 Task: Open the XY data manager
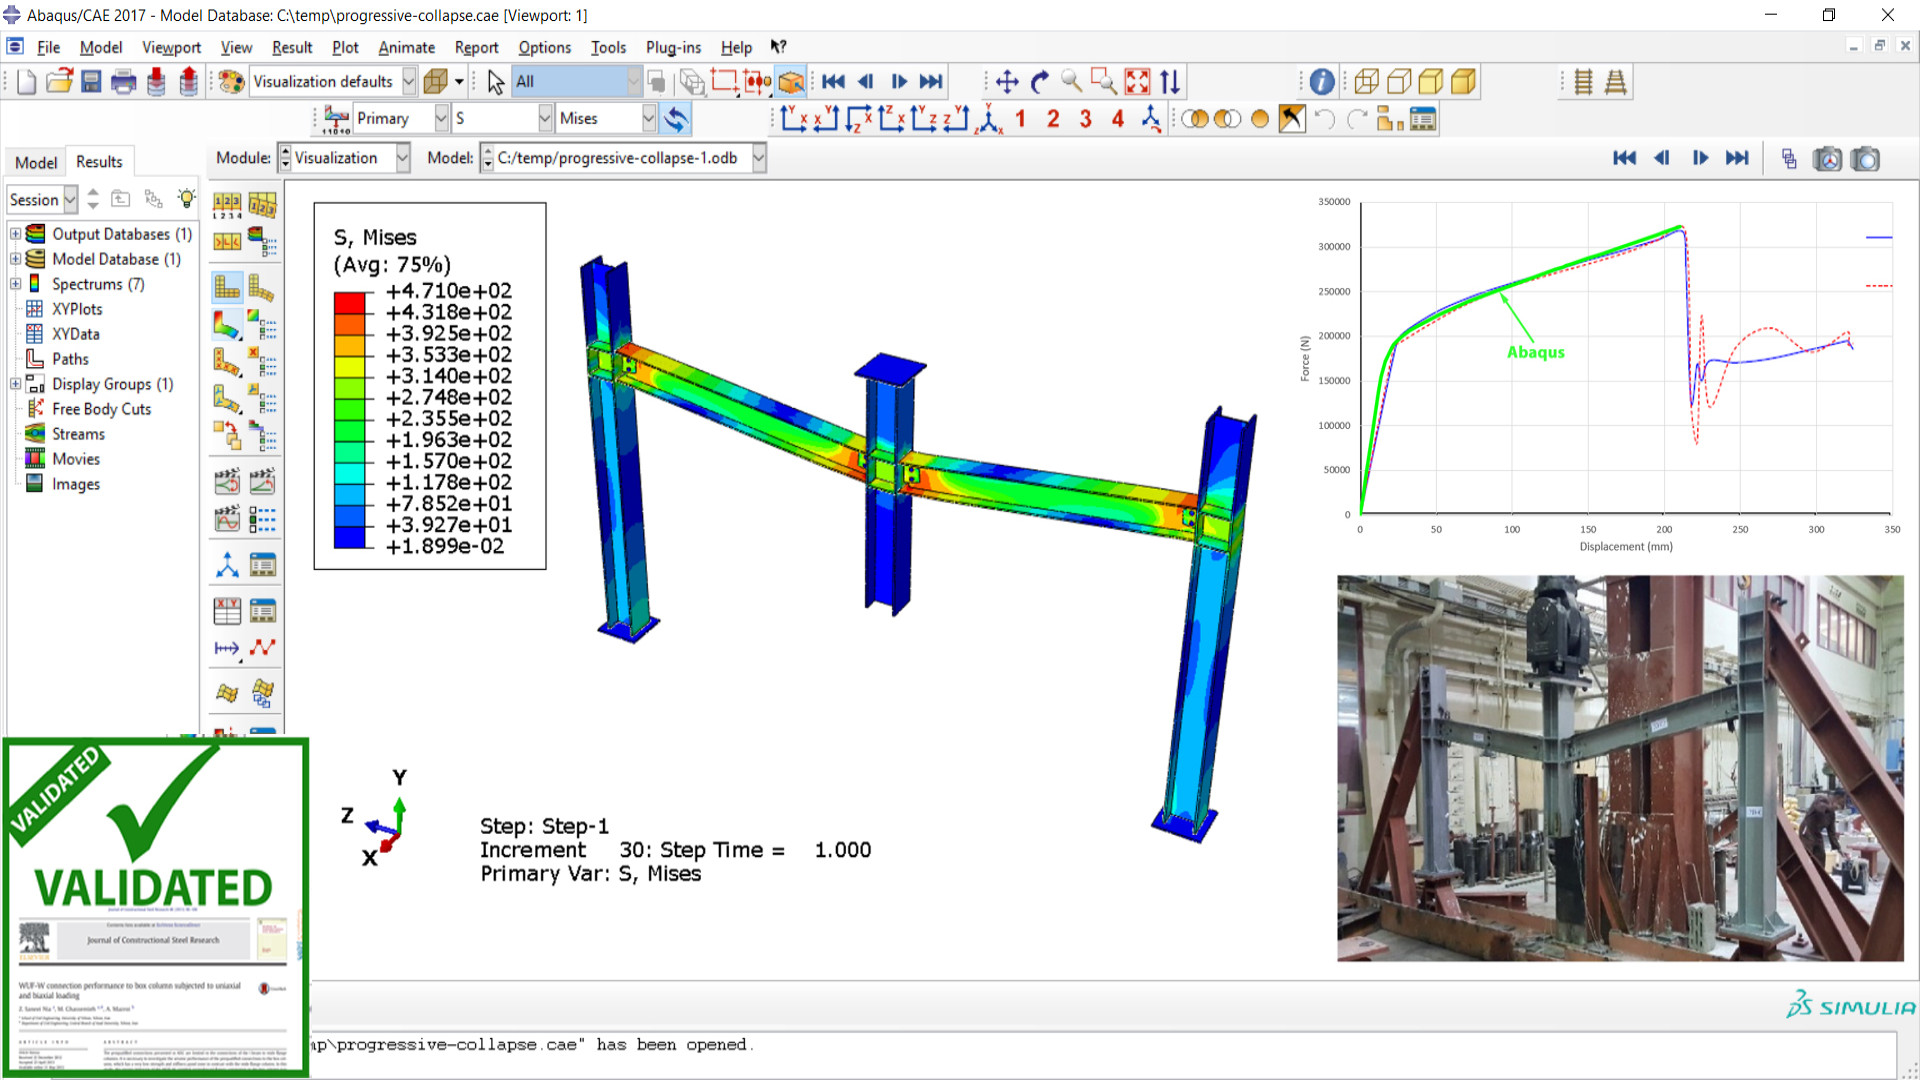[262, 611]
